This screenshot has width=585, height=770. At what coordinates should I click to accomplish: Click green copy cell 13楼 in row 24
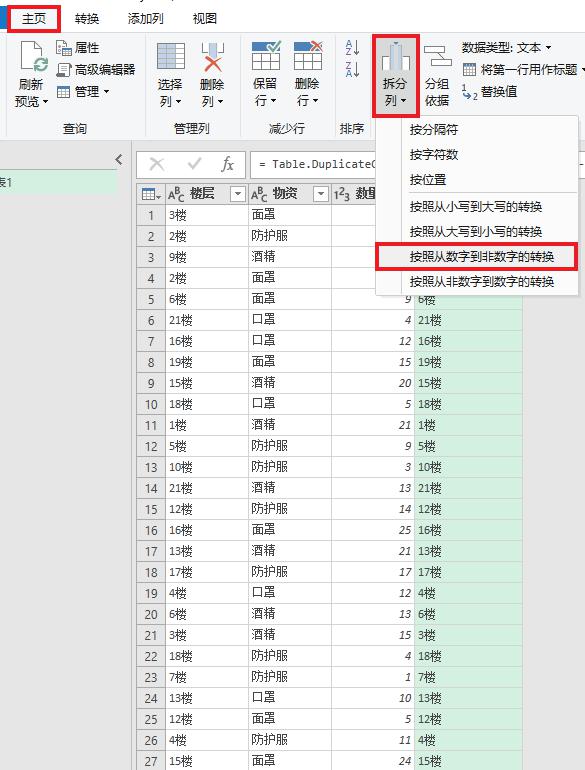(x=469, y=698)
